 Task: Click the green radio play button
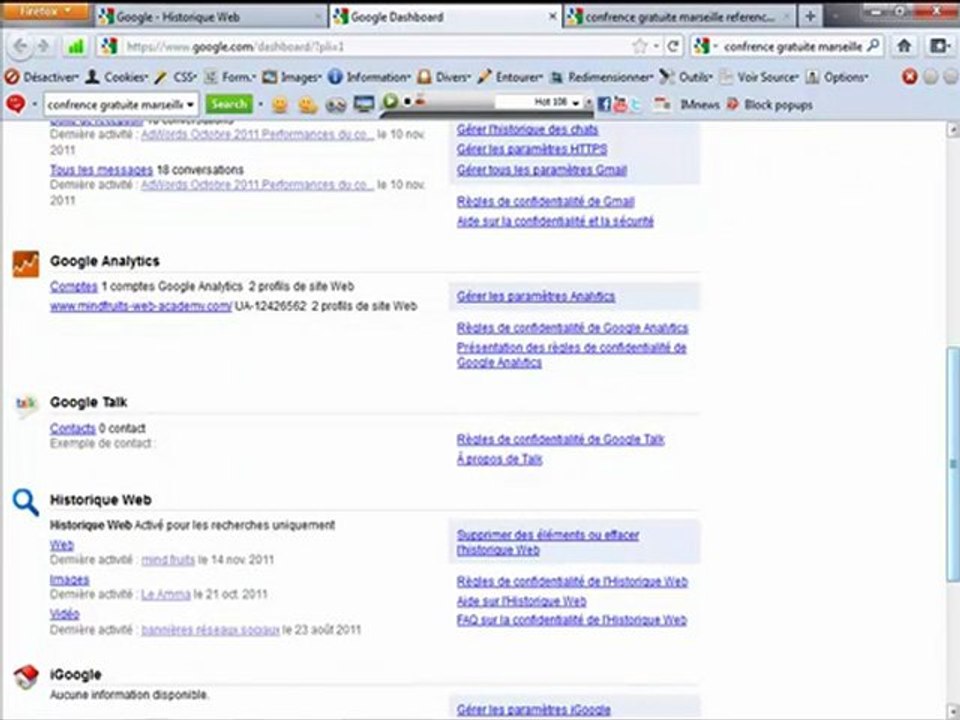(389, 101)
